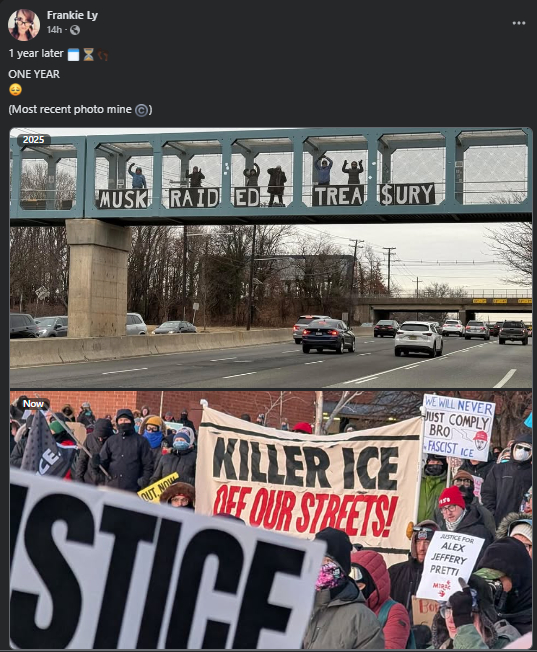The width and height of the screenshot is (537, 652).
Task: Click Frankie Ly's profile picture
Action: click(x=24, y=25)
